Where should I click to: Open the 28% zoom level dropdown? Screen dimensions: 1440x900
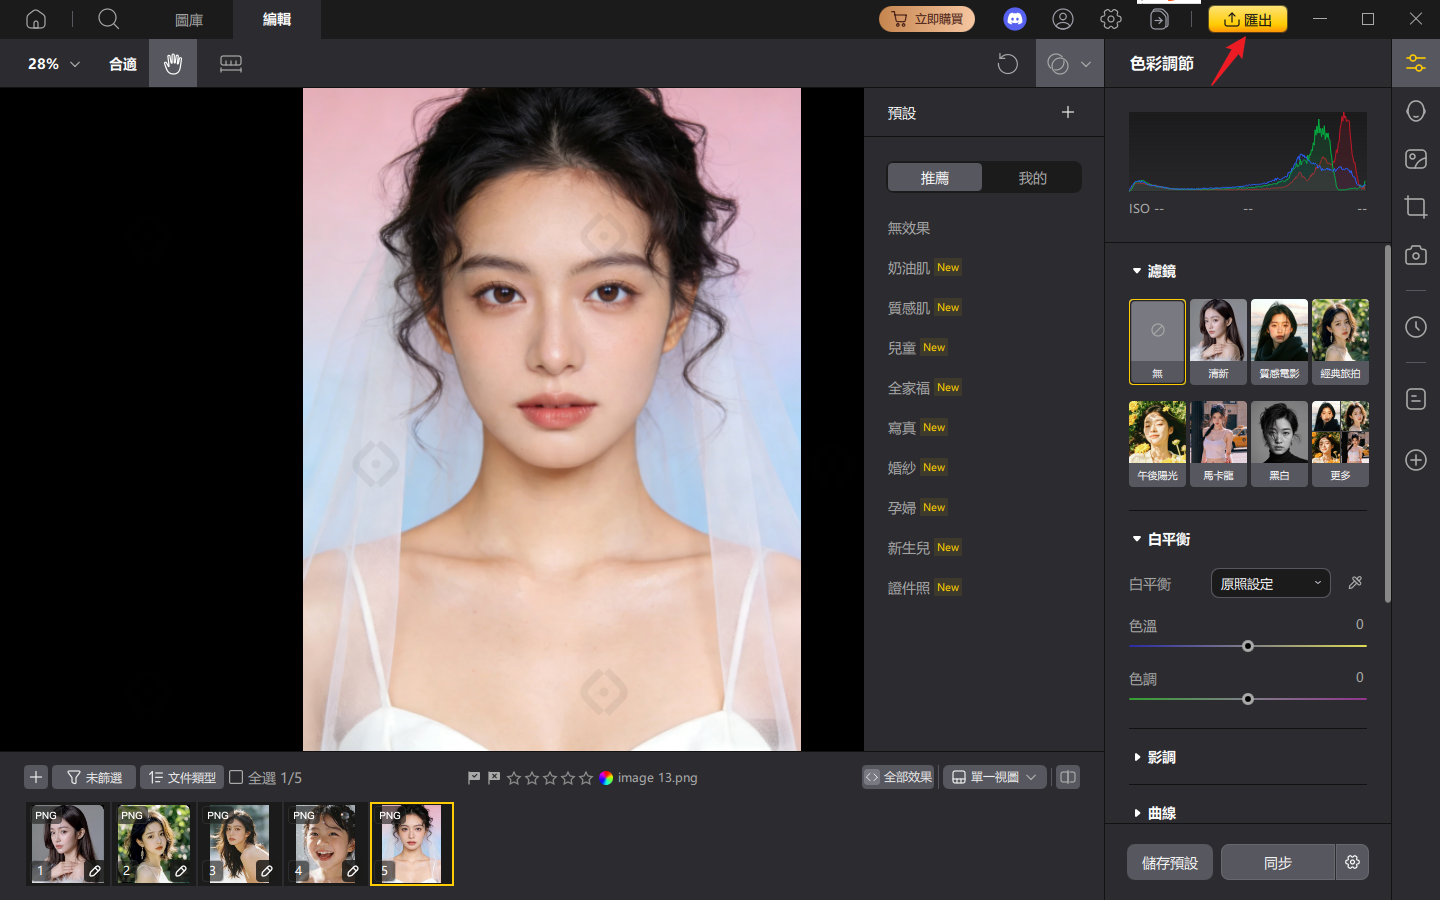click(x=54, y=64)
